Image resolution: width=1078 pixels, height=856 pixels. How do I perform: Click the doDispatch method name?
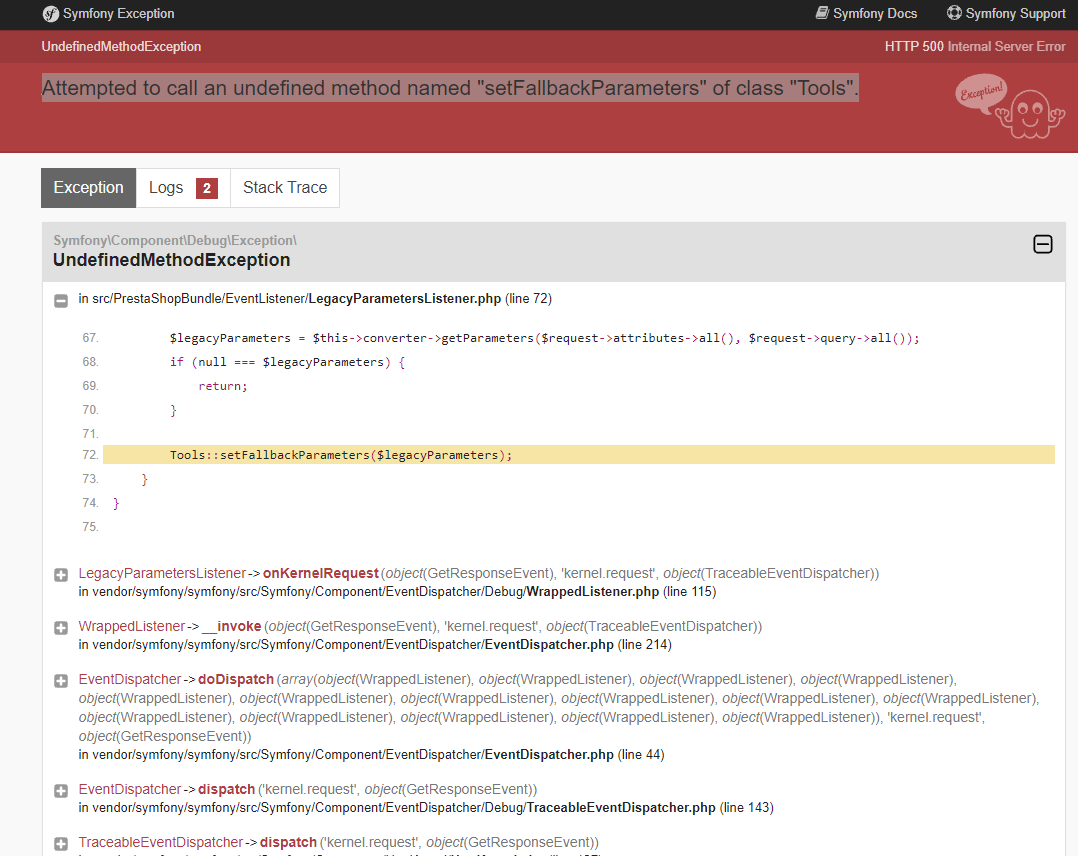tap(236, 679)
